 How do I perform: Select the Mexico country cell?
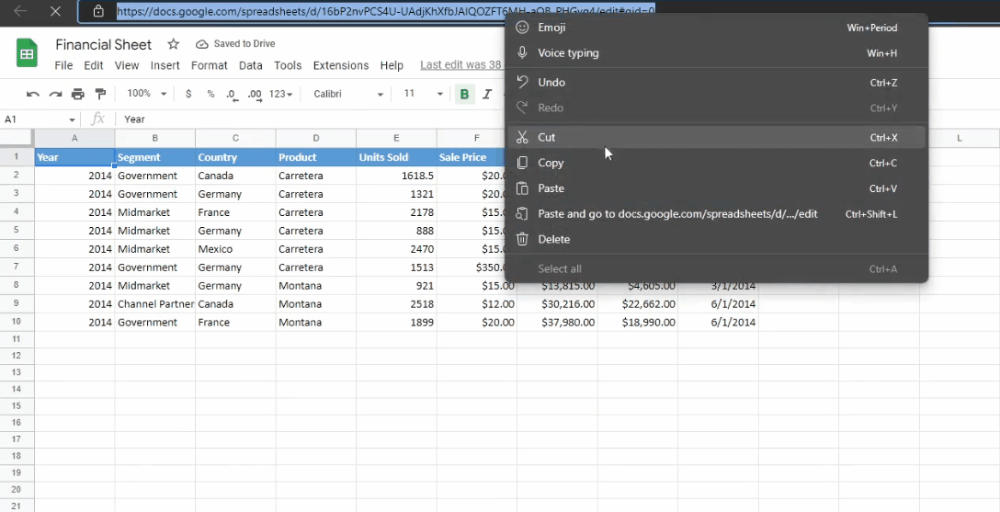(x=235, y=249)
